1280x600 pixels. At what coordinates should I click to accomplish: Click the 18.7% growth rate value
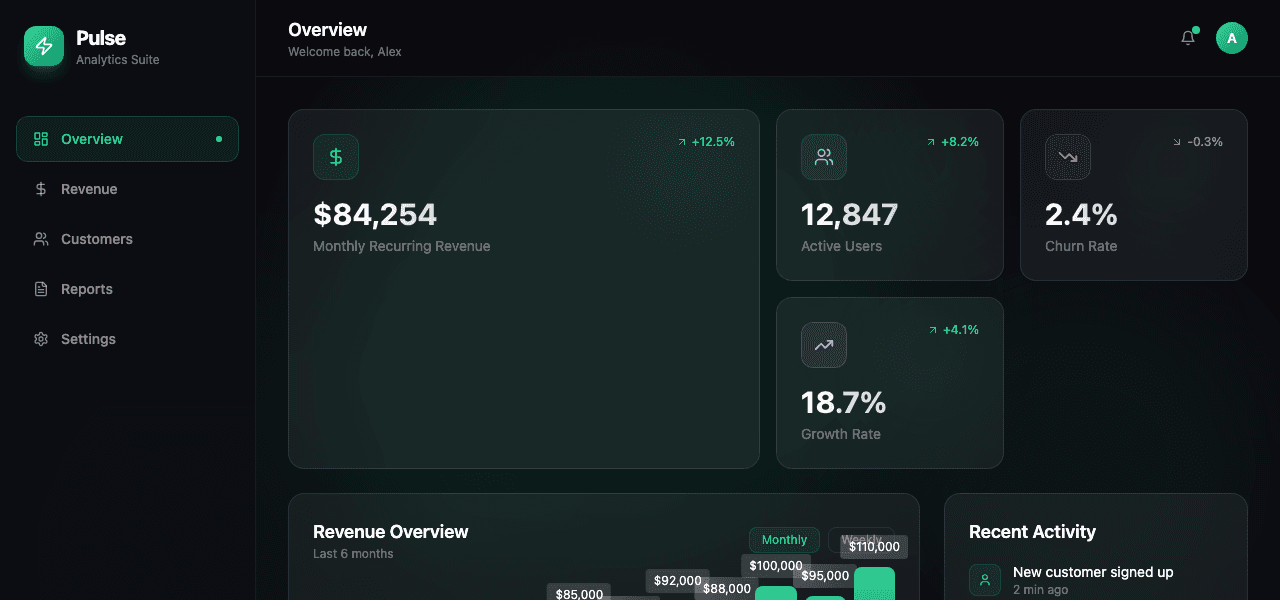[x=844, y=402]
